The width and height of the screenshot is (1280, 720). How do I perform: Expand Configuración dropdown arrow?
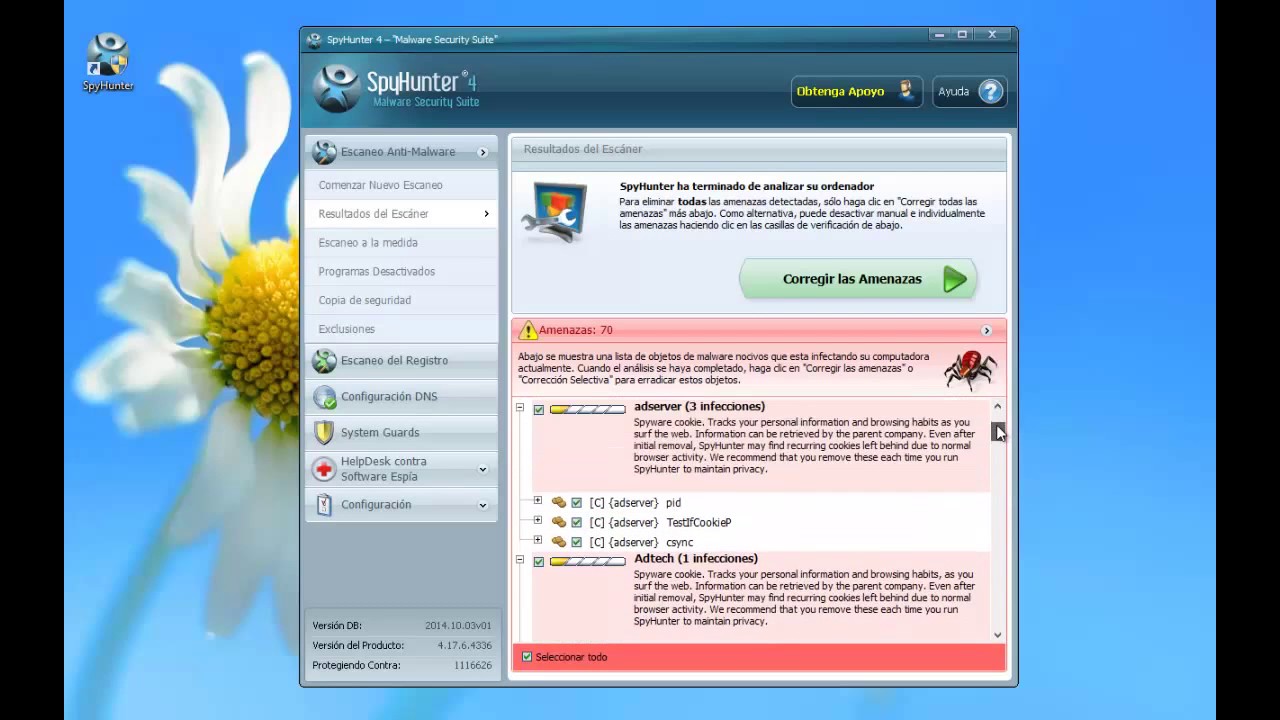482,505
